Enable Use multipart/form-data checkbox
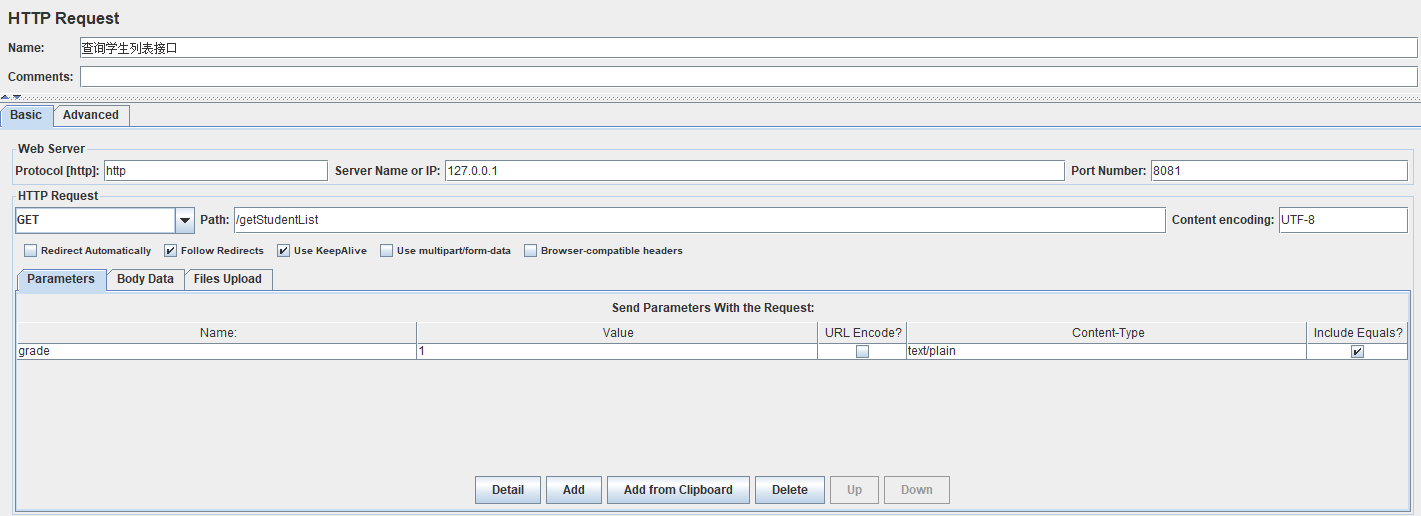 click(x=386, y=251)
